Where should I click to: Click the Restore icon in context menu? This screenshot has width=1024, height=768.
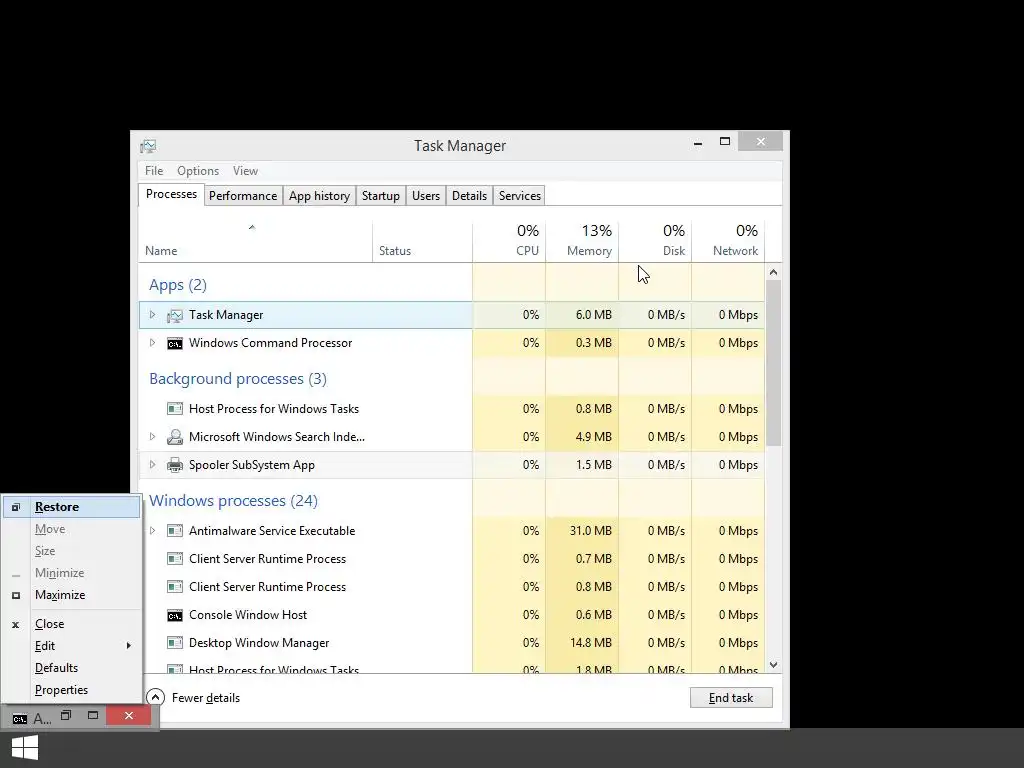point(16,507)
